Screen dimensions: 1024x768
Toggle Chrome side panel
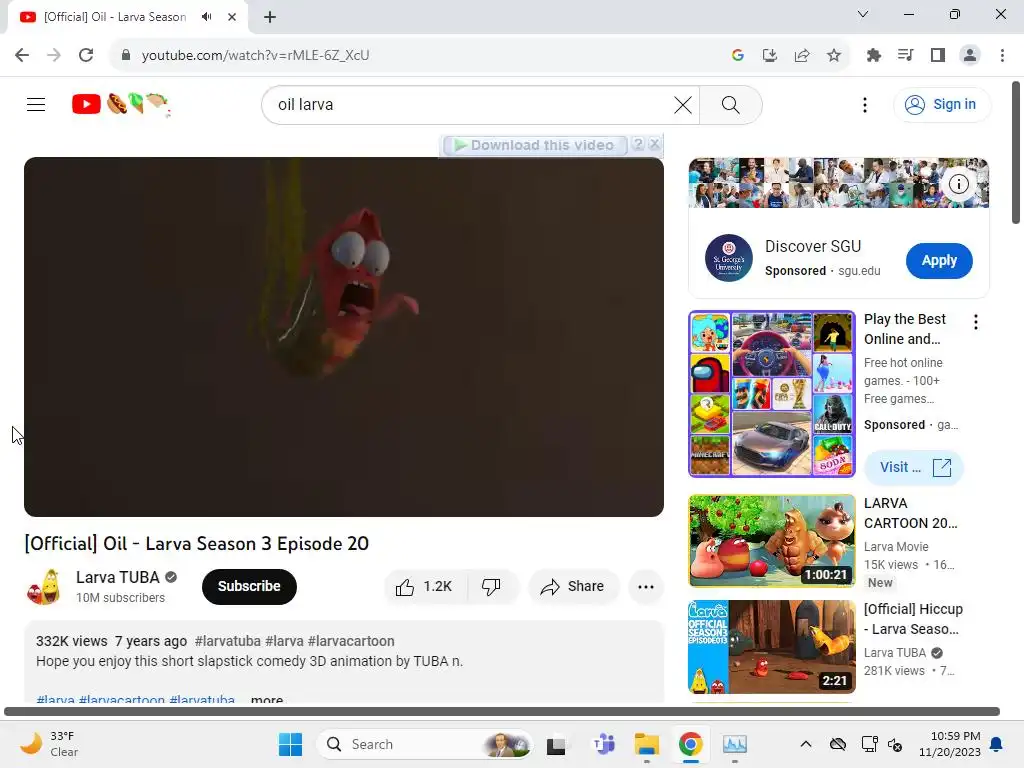pos(938,56)
